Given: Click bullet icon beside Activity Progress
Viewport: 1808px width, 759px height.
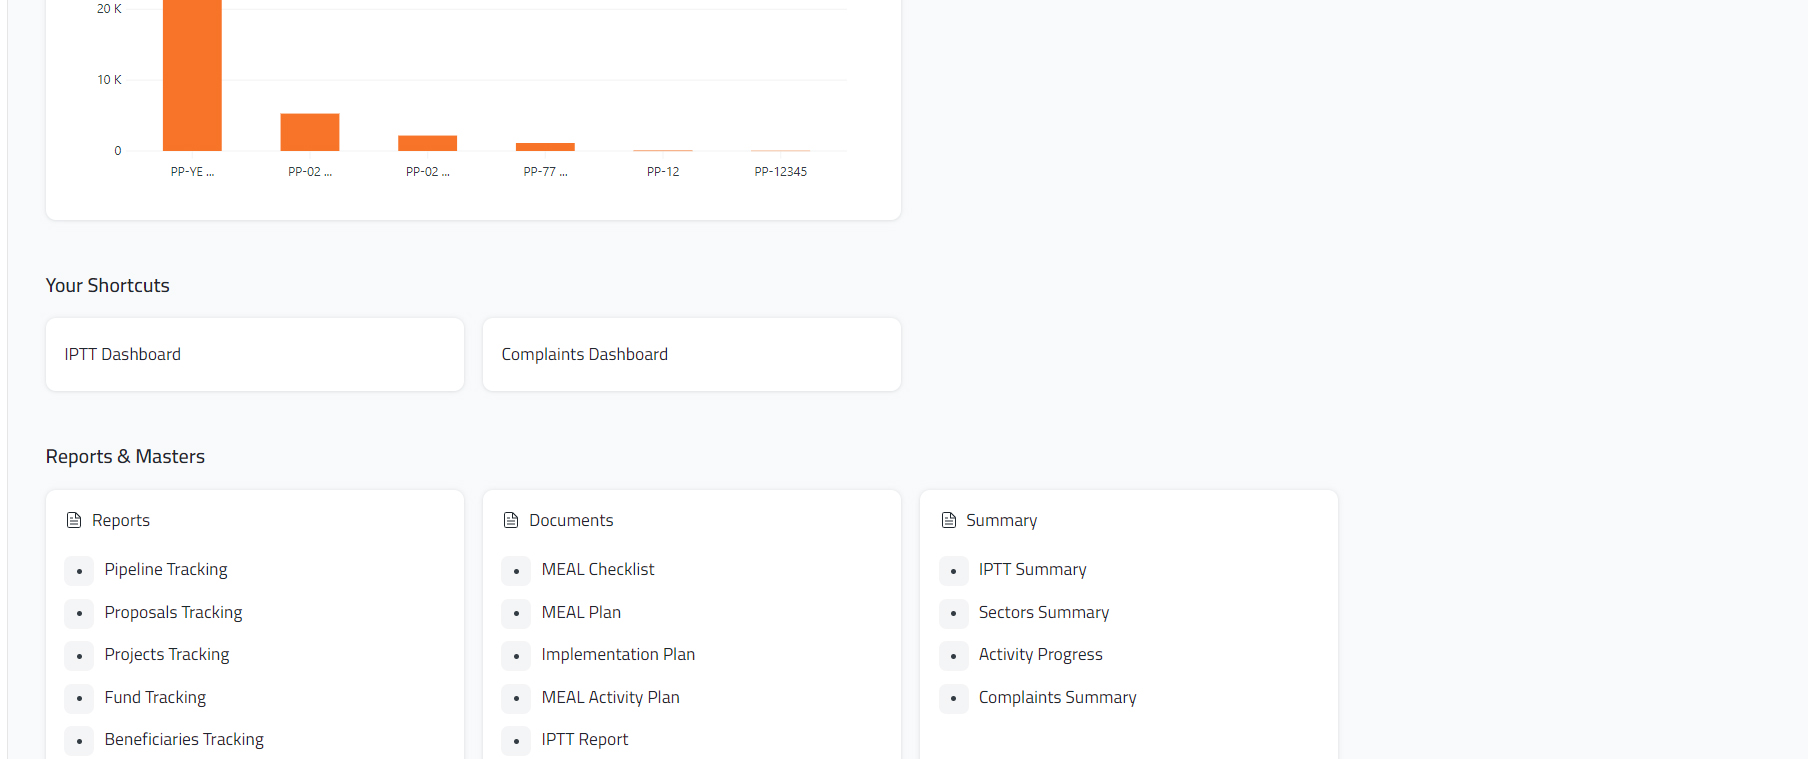Looking at the screenshot, I should tap(954, 656).
